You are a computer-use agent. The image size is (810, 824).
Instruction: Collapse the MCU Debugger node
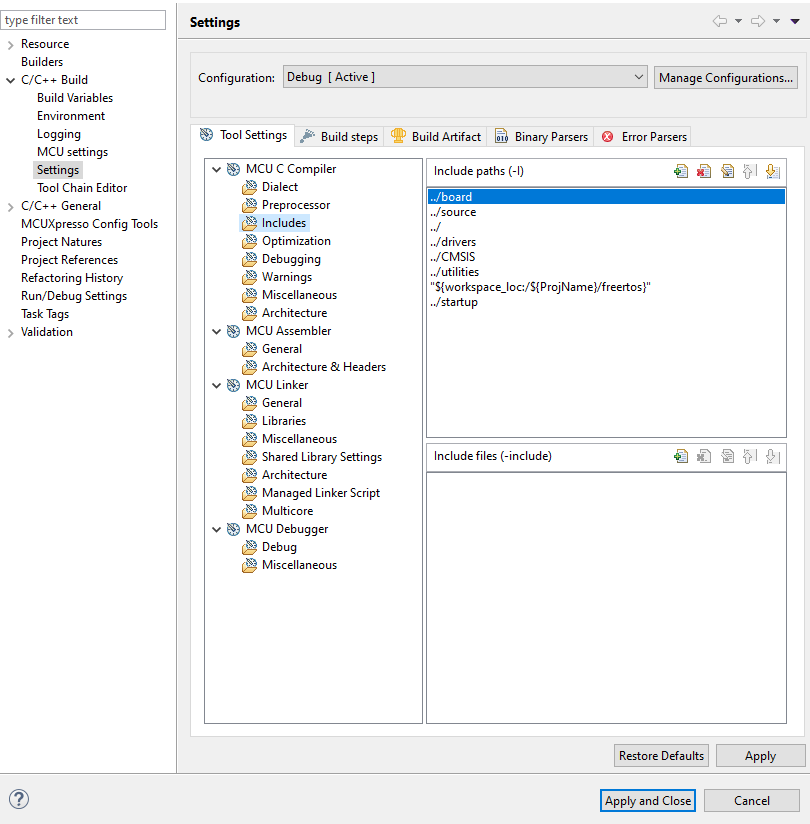216,529
